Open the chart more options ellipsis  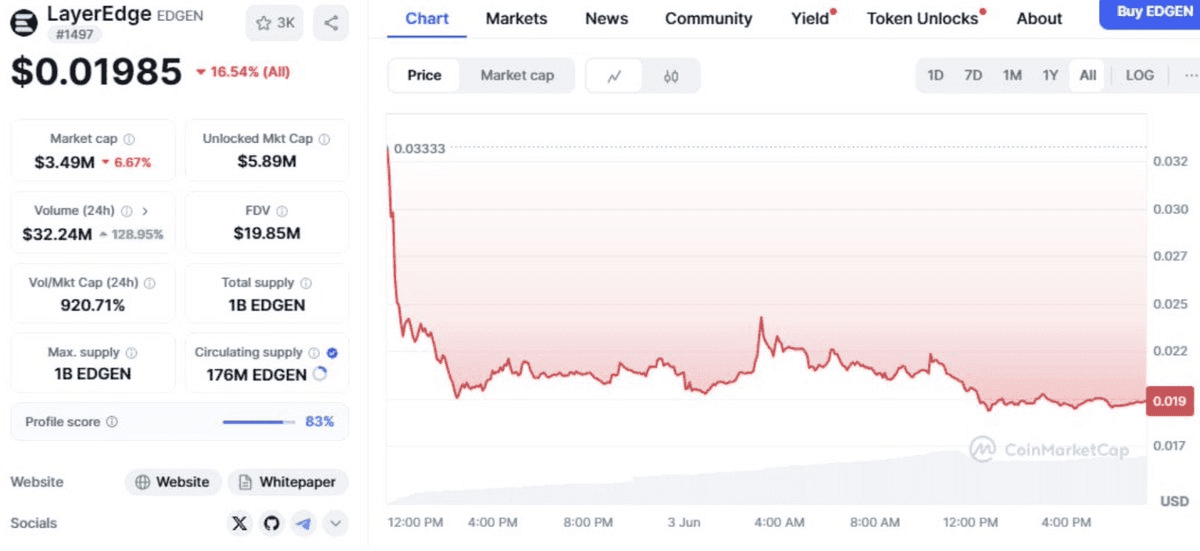point(1190,75)
